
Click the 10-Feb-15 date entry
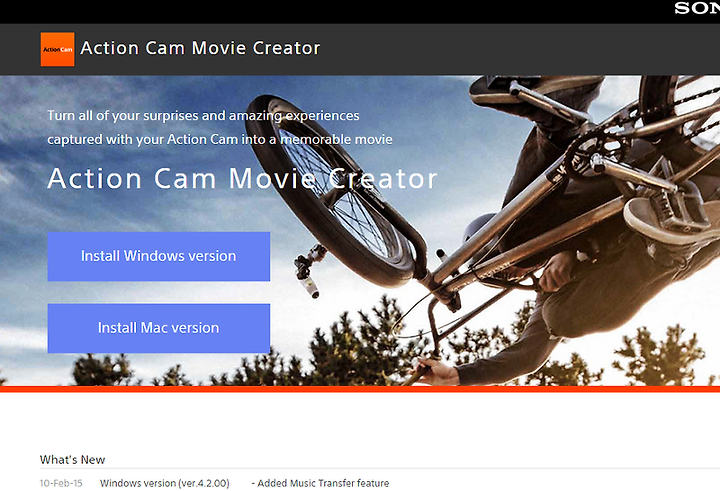(61, 483)
